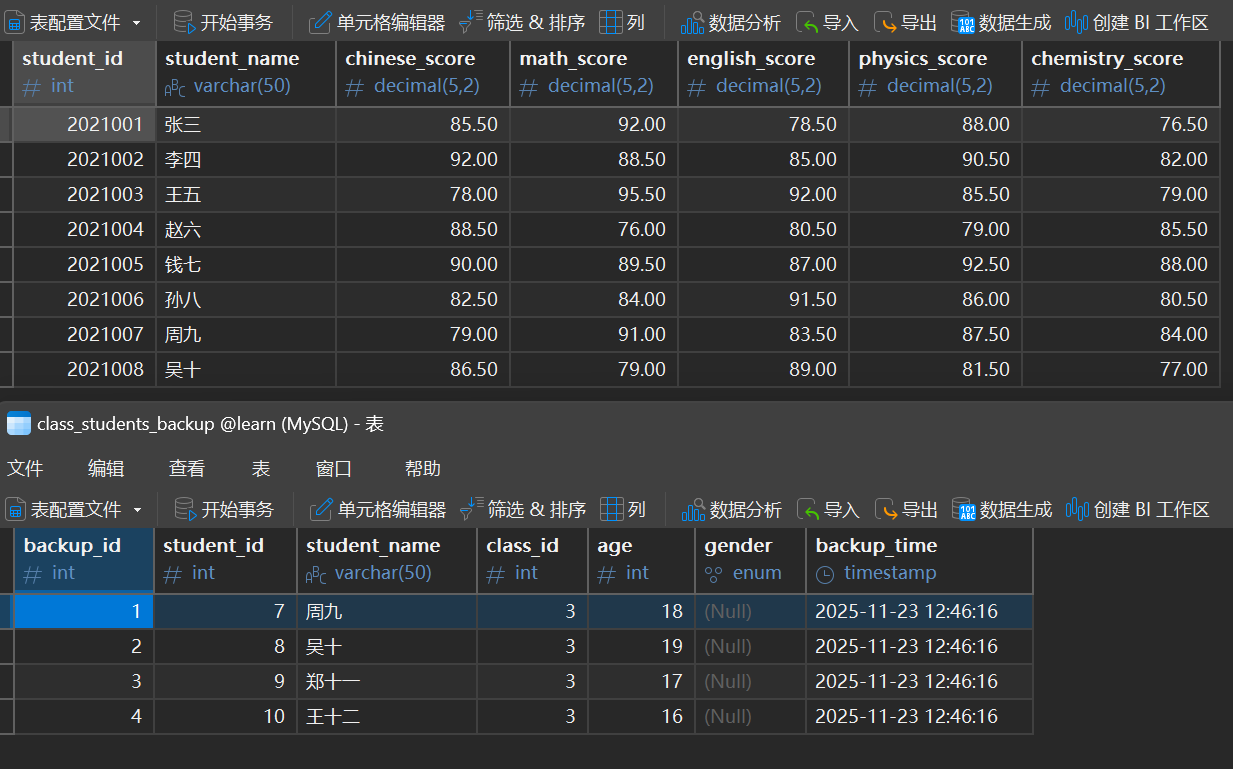The width and height of the screenshot is (1233, 769).
Task: Click the age column header
Action: pos(642,560)
